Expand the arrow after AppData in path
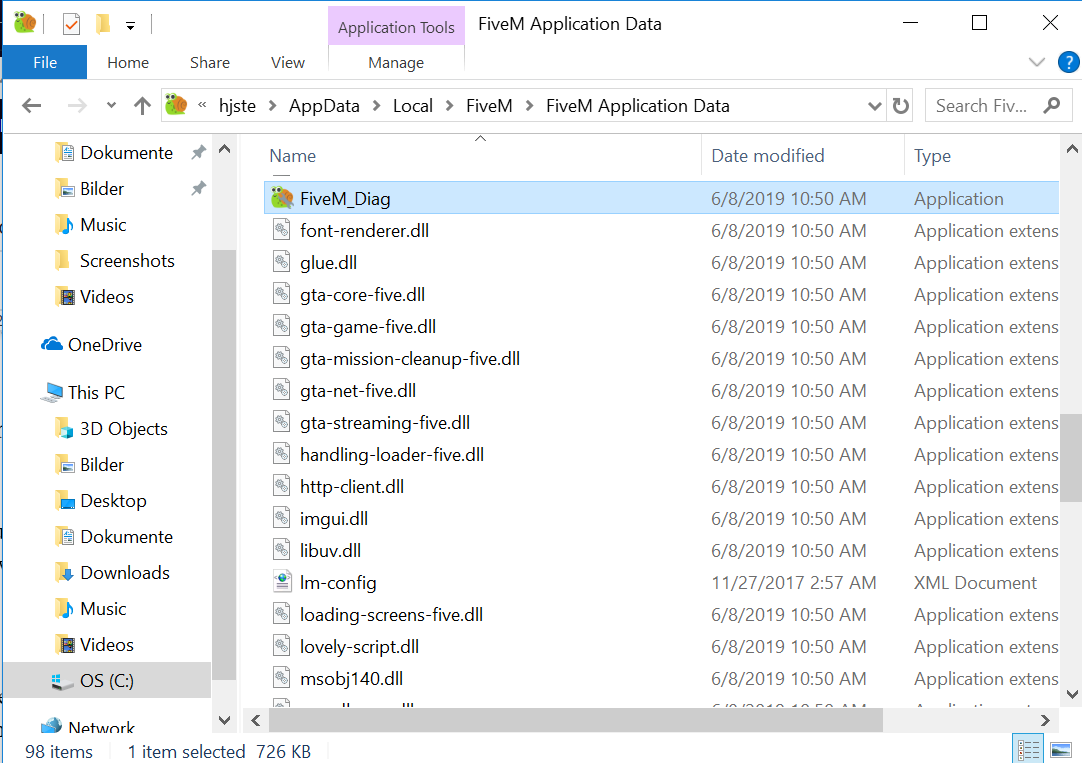Image resolution: width=1082 pixels, height=763 pixels. [x=376, y=106]
